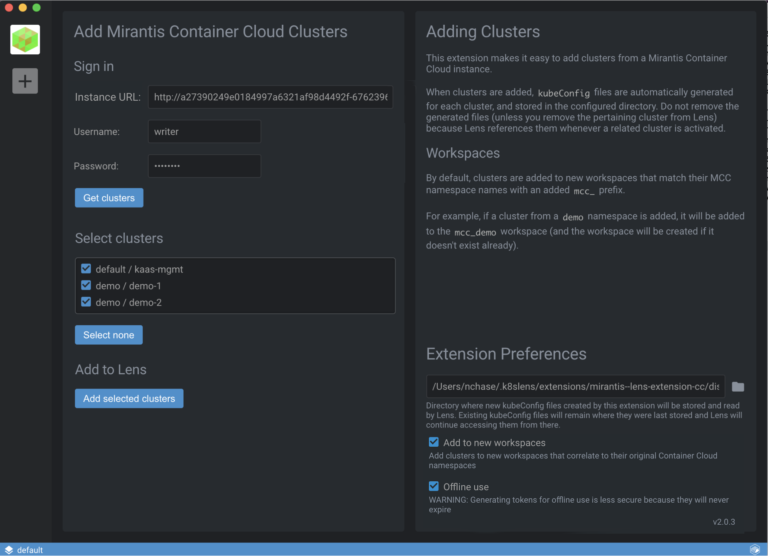This screenshot has height=556, width=768.
Task: Click the kubeConfig directory path field
Action: click(x=575, y=386)
